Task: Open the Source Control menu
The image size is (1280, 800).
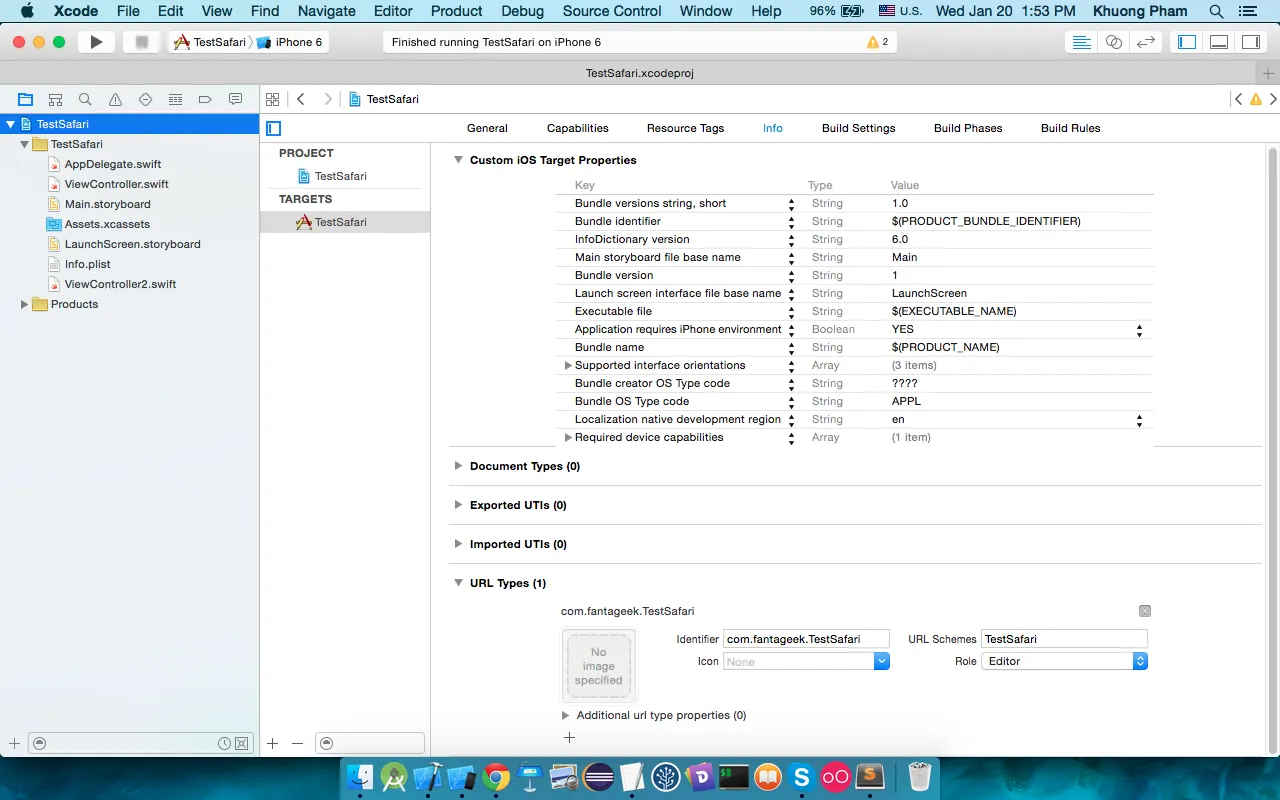Action: click(612, 11)
